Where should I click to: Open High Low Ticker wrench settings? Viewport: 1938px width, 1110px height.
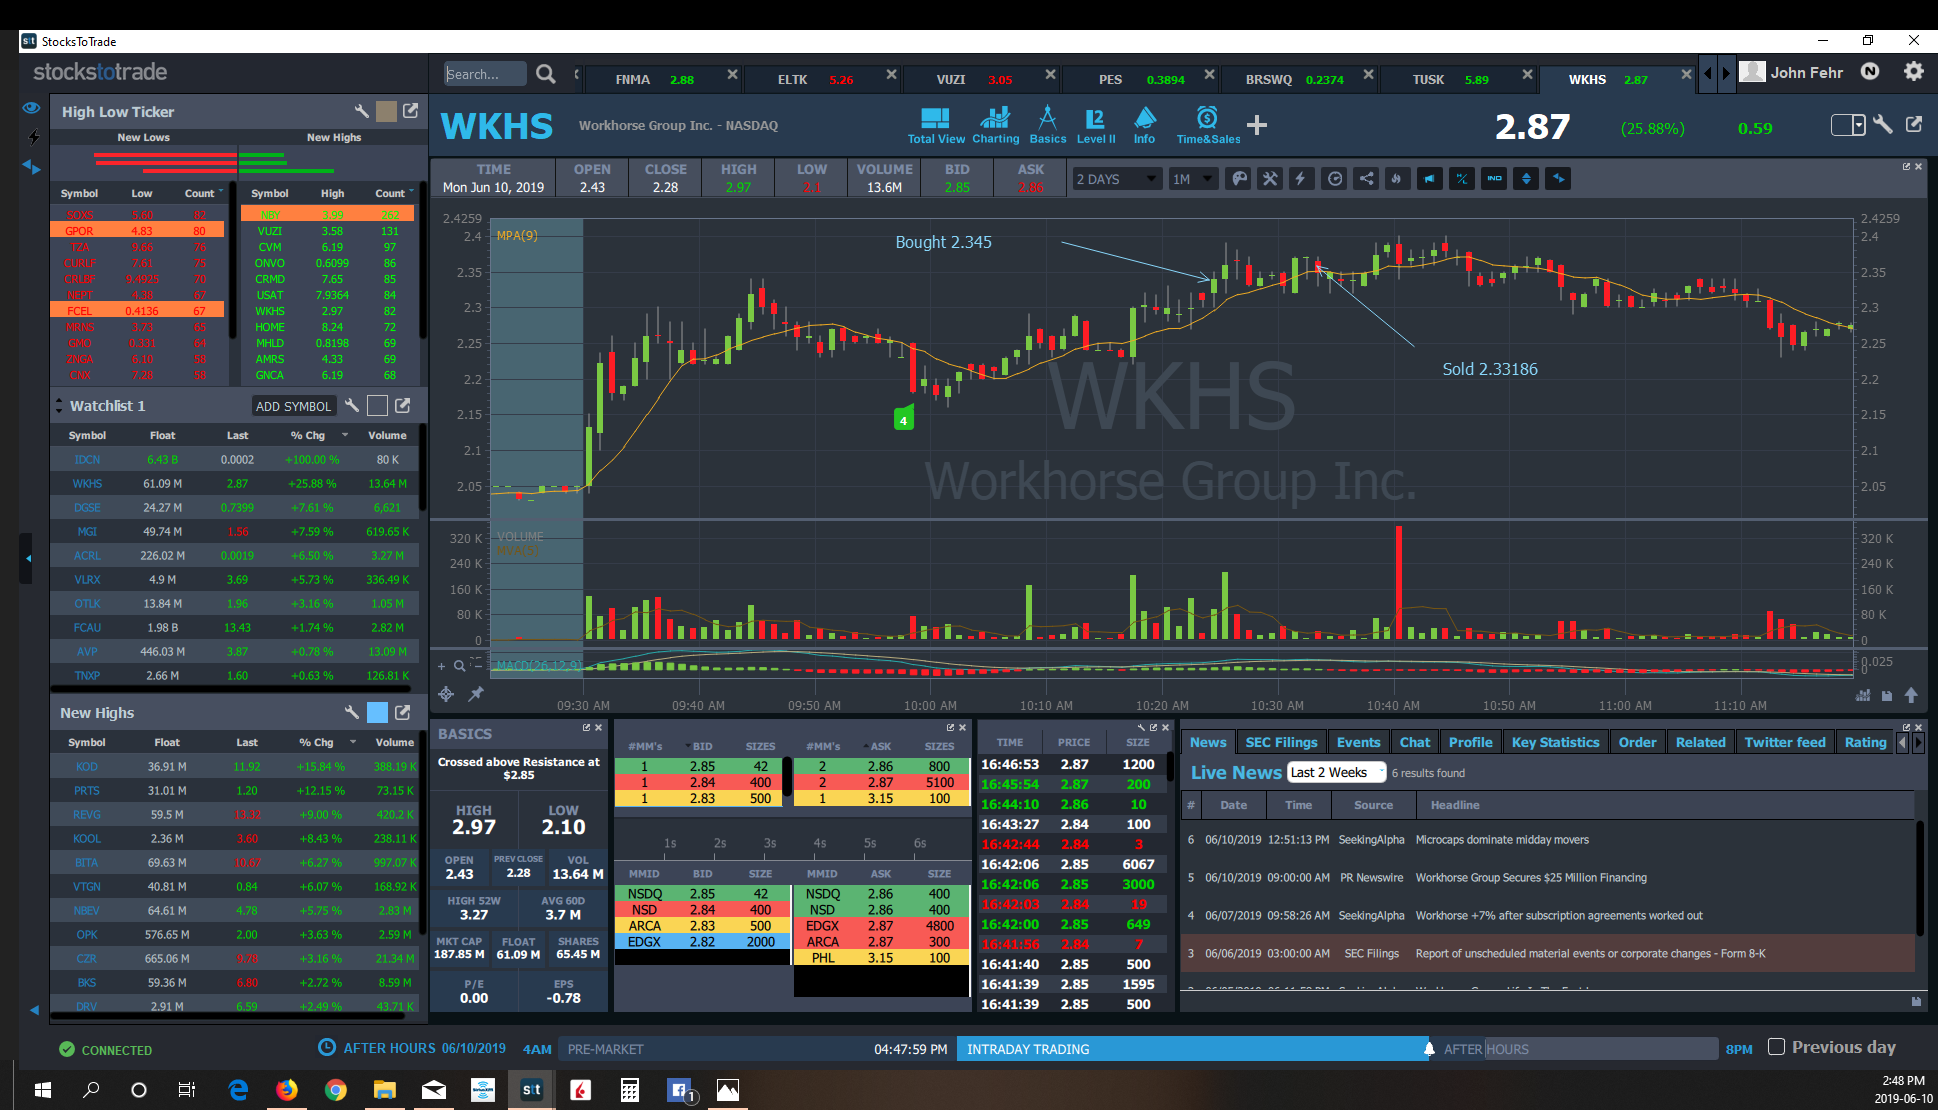(361, 111)
